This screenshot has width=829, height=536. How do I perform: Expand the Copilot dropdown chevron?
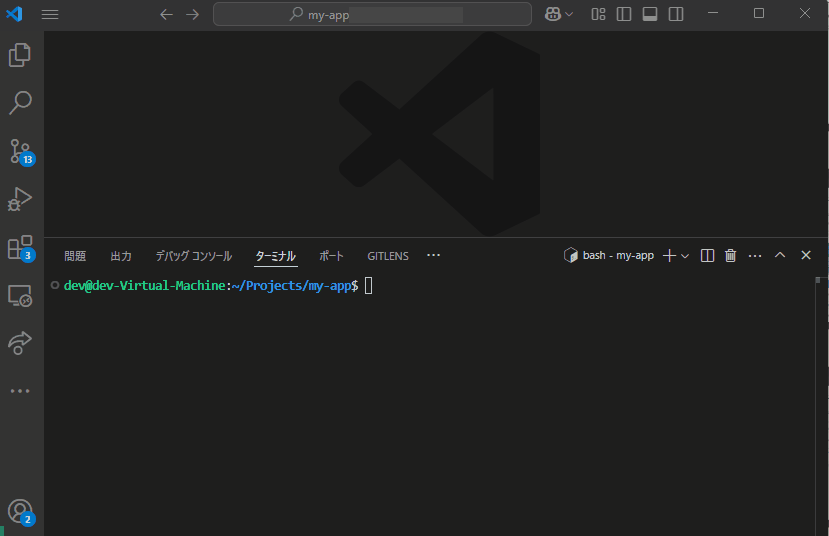point(569,14)
